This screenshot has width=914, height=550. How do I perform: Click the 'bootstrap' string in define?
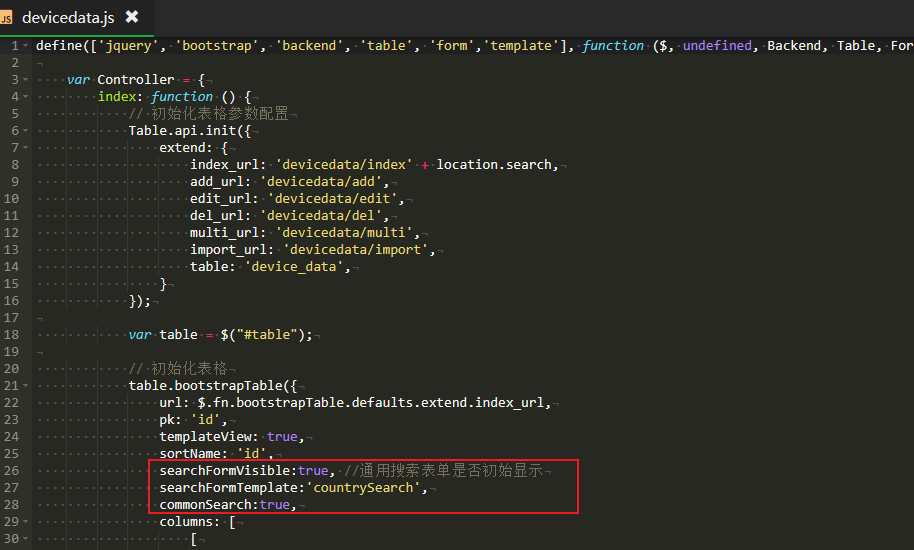pyautogui.click(x=217, y=45)
